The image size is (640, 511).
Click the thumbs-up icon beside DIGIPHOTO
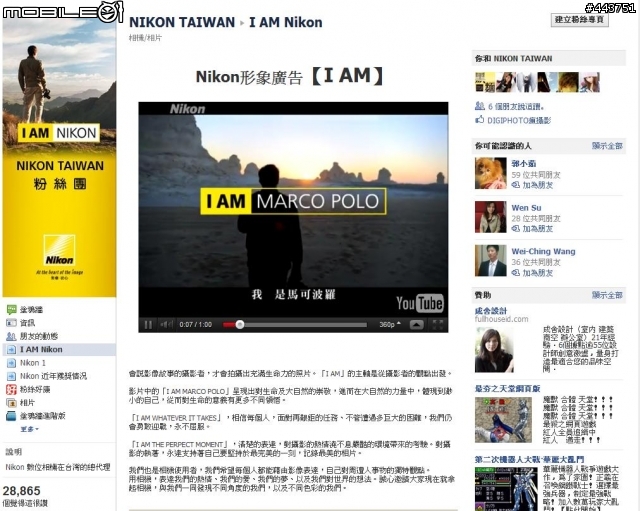click(x=480, y=120)
